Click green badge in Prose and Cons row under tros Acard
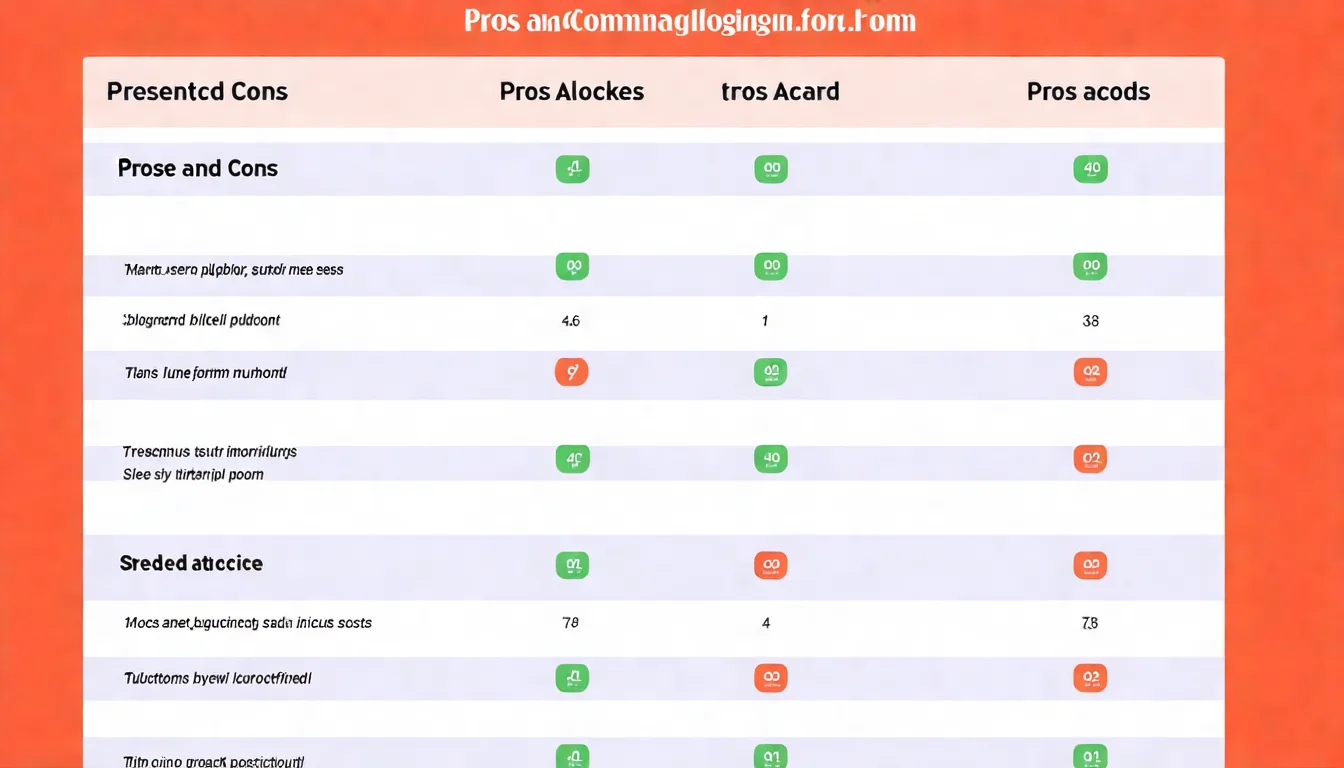The image size is (1344, 768). point(771,169)
